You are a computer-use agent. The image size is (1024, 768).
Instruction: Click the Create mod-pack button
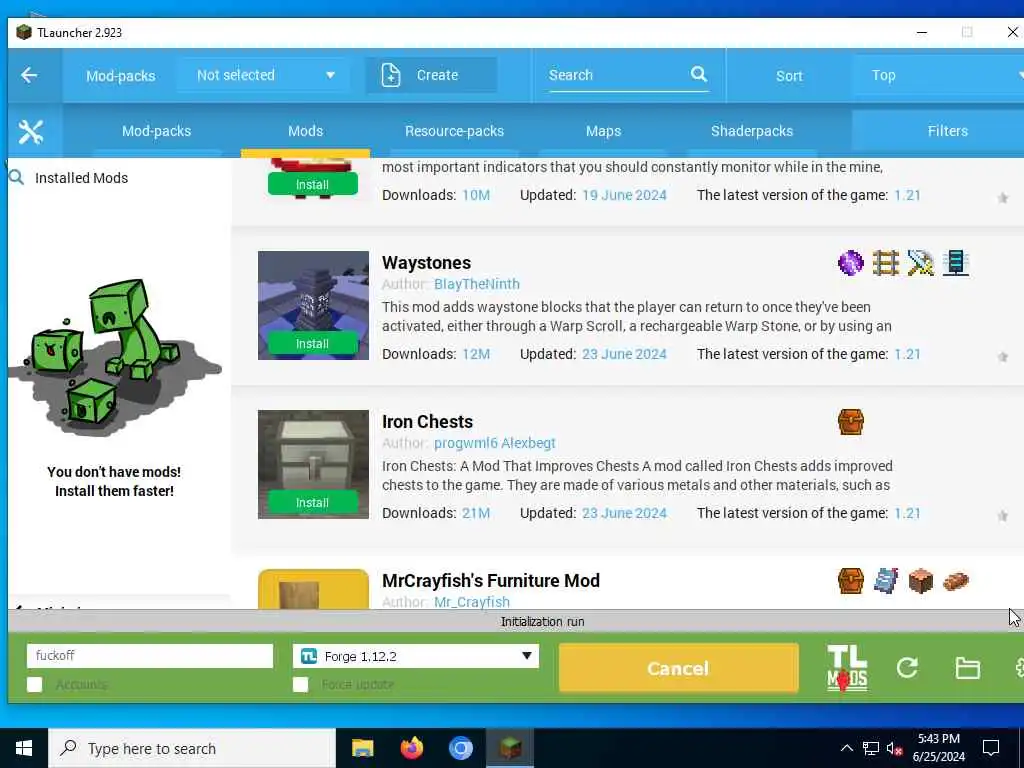tap(430, 75)
